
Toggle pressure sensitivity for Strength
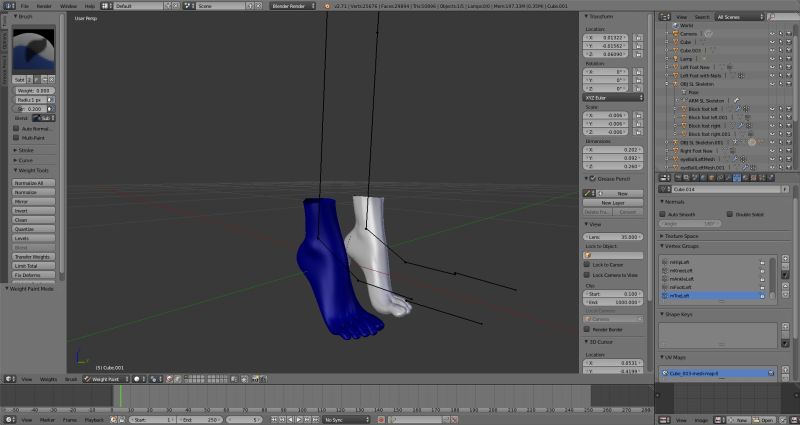tap(51, 109)
